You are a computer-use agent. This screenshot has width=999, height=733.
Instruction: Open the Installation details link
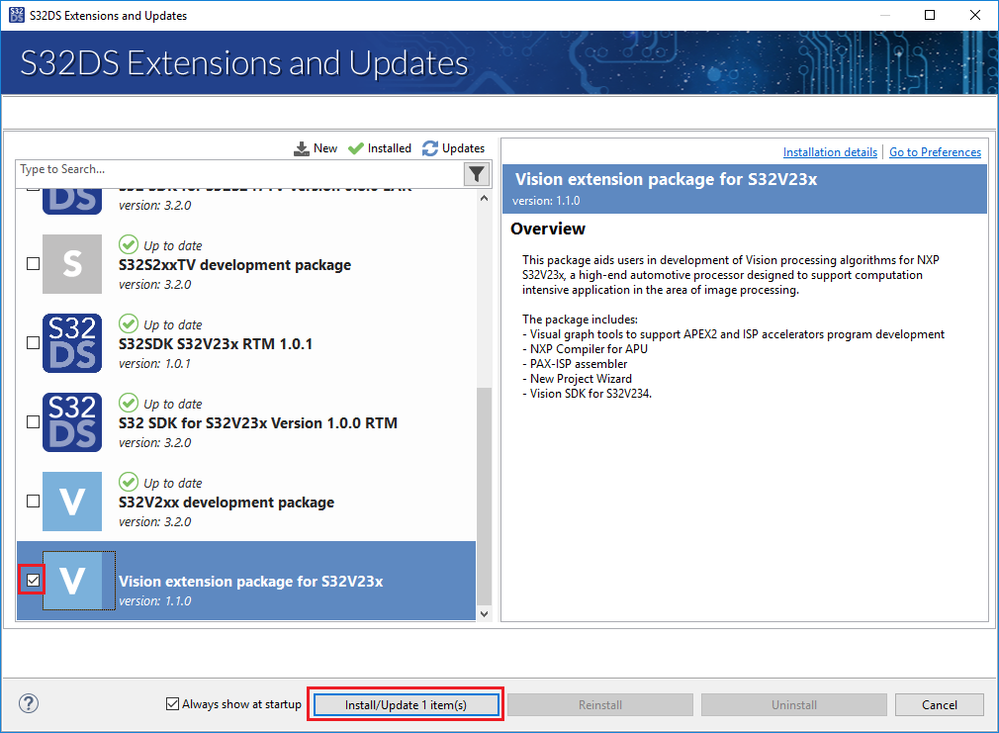coord(830,152)
